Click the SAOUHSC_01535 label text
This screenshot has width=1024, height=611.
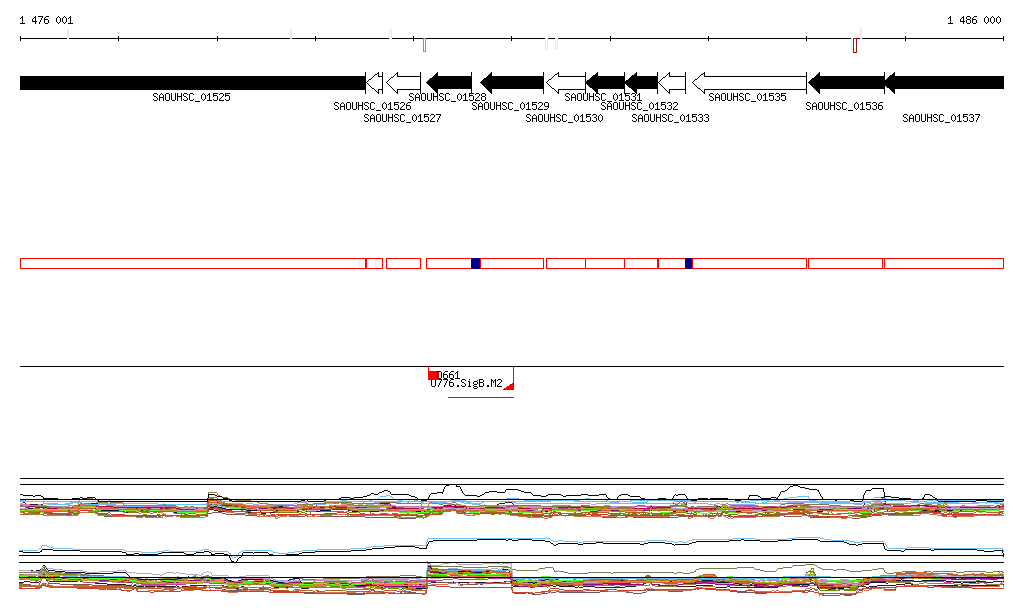click(x=747, y=97)
